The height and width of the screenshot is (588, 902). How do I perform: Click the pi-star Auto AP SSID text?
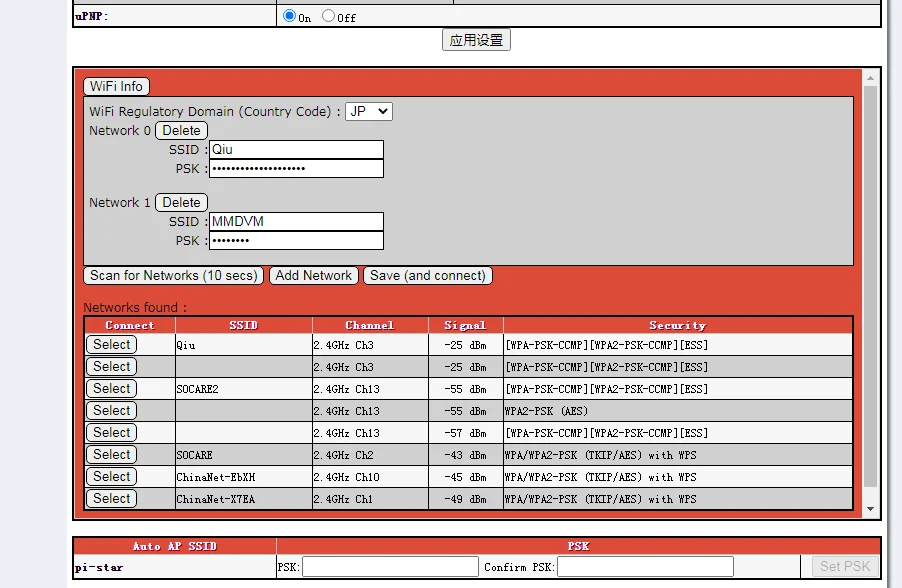coord(99,568)
